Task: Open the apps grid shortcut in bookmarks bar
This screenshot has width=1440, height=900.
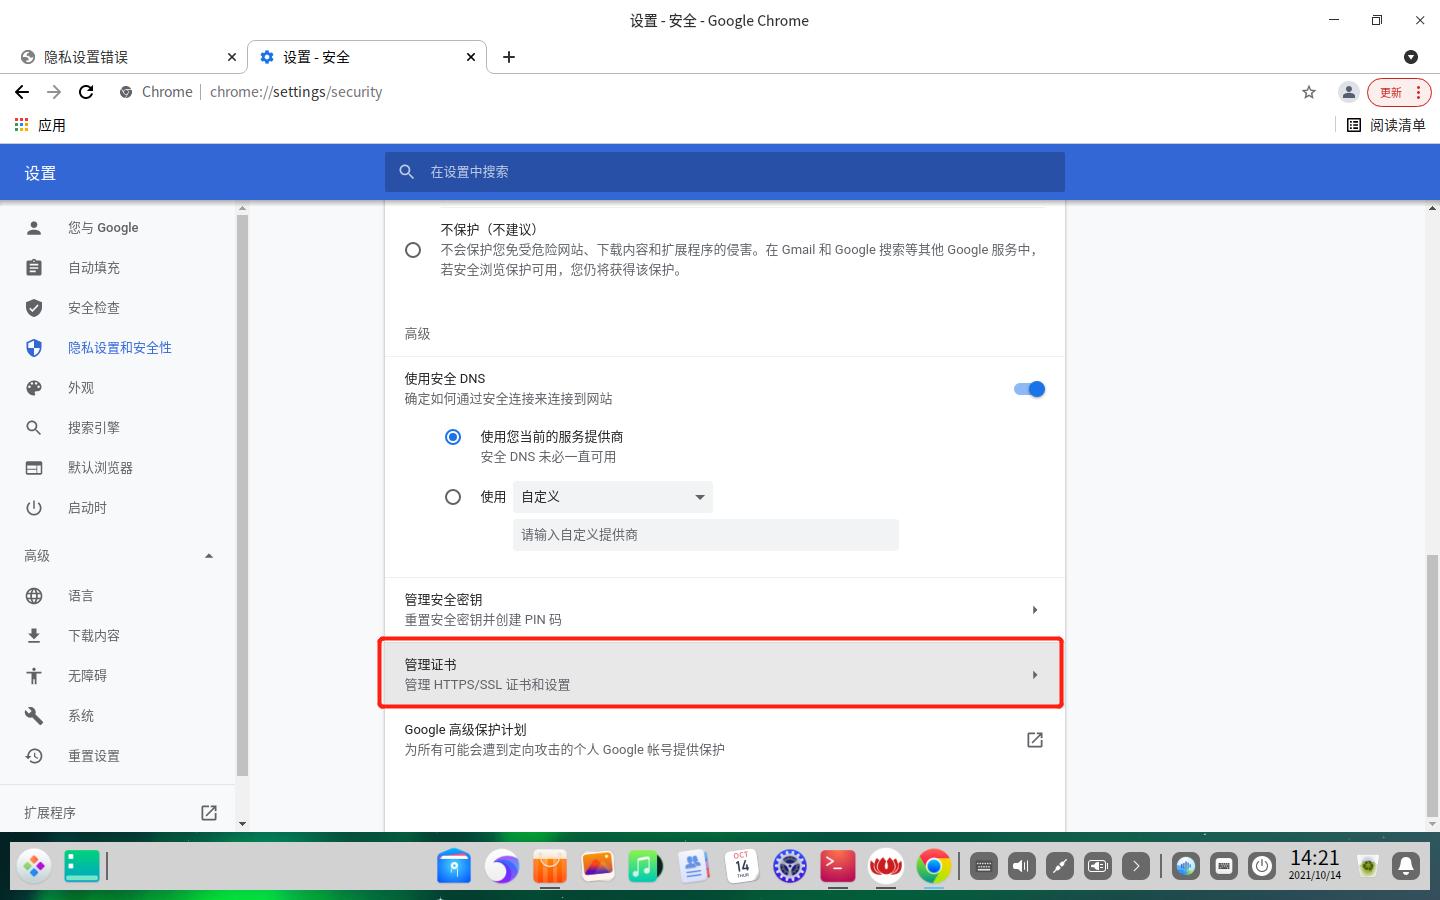Action: [39, 125]
